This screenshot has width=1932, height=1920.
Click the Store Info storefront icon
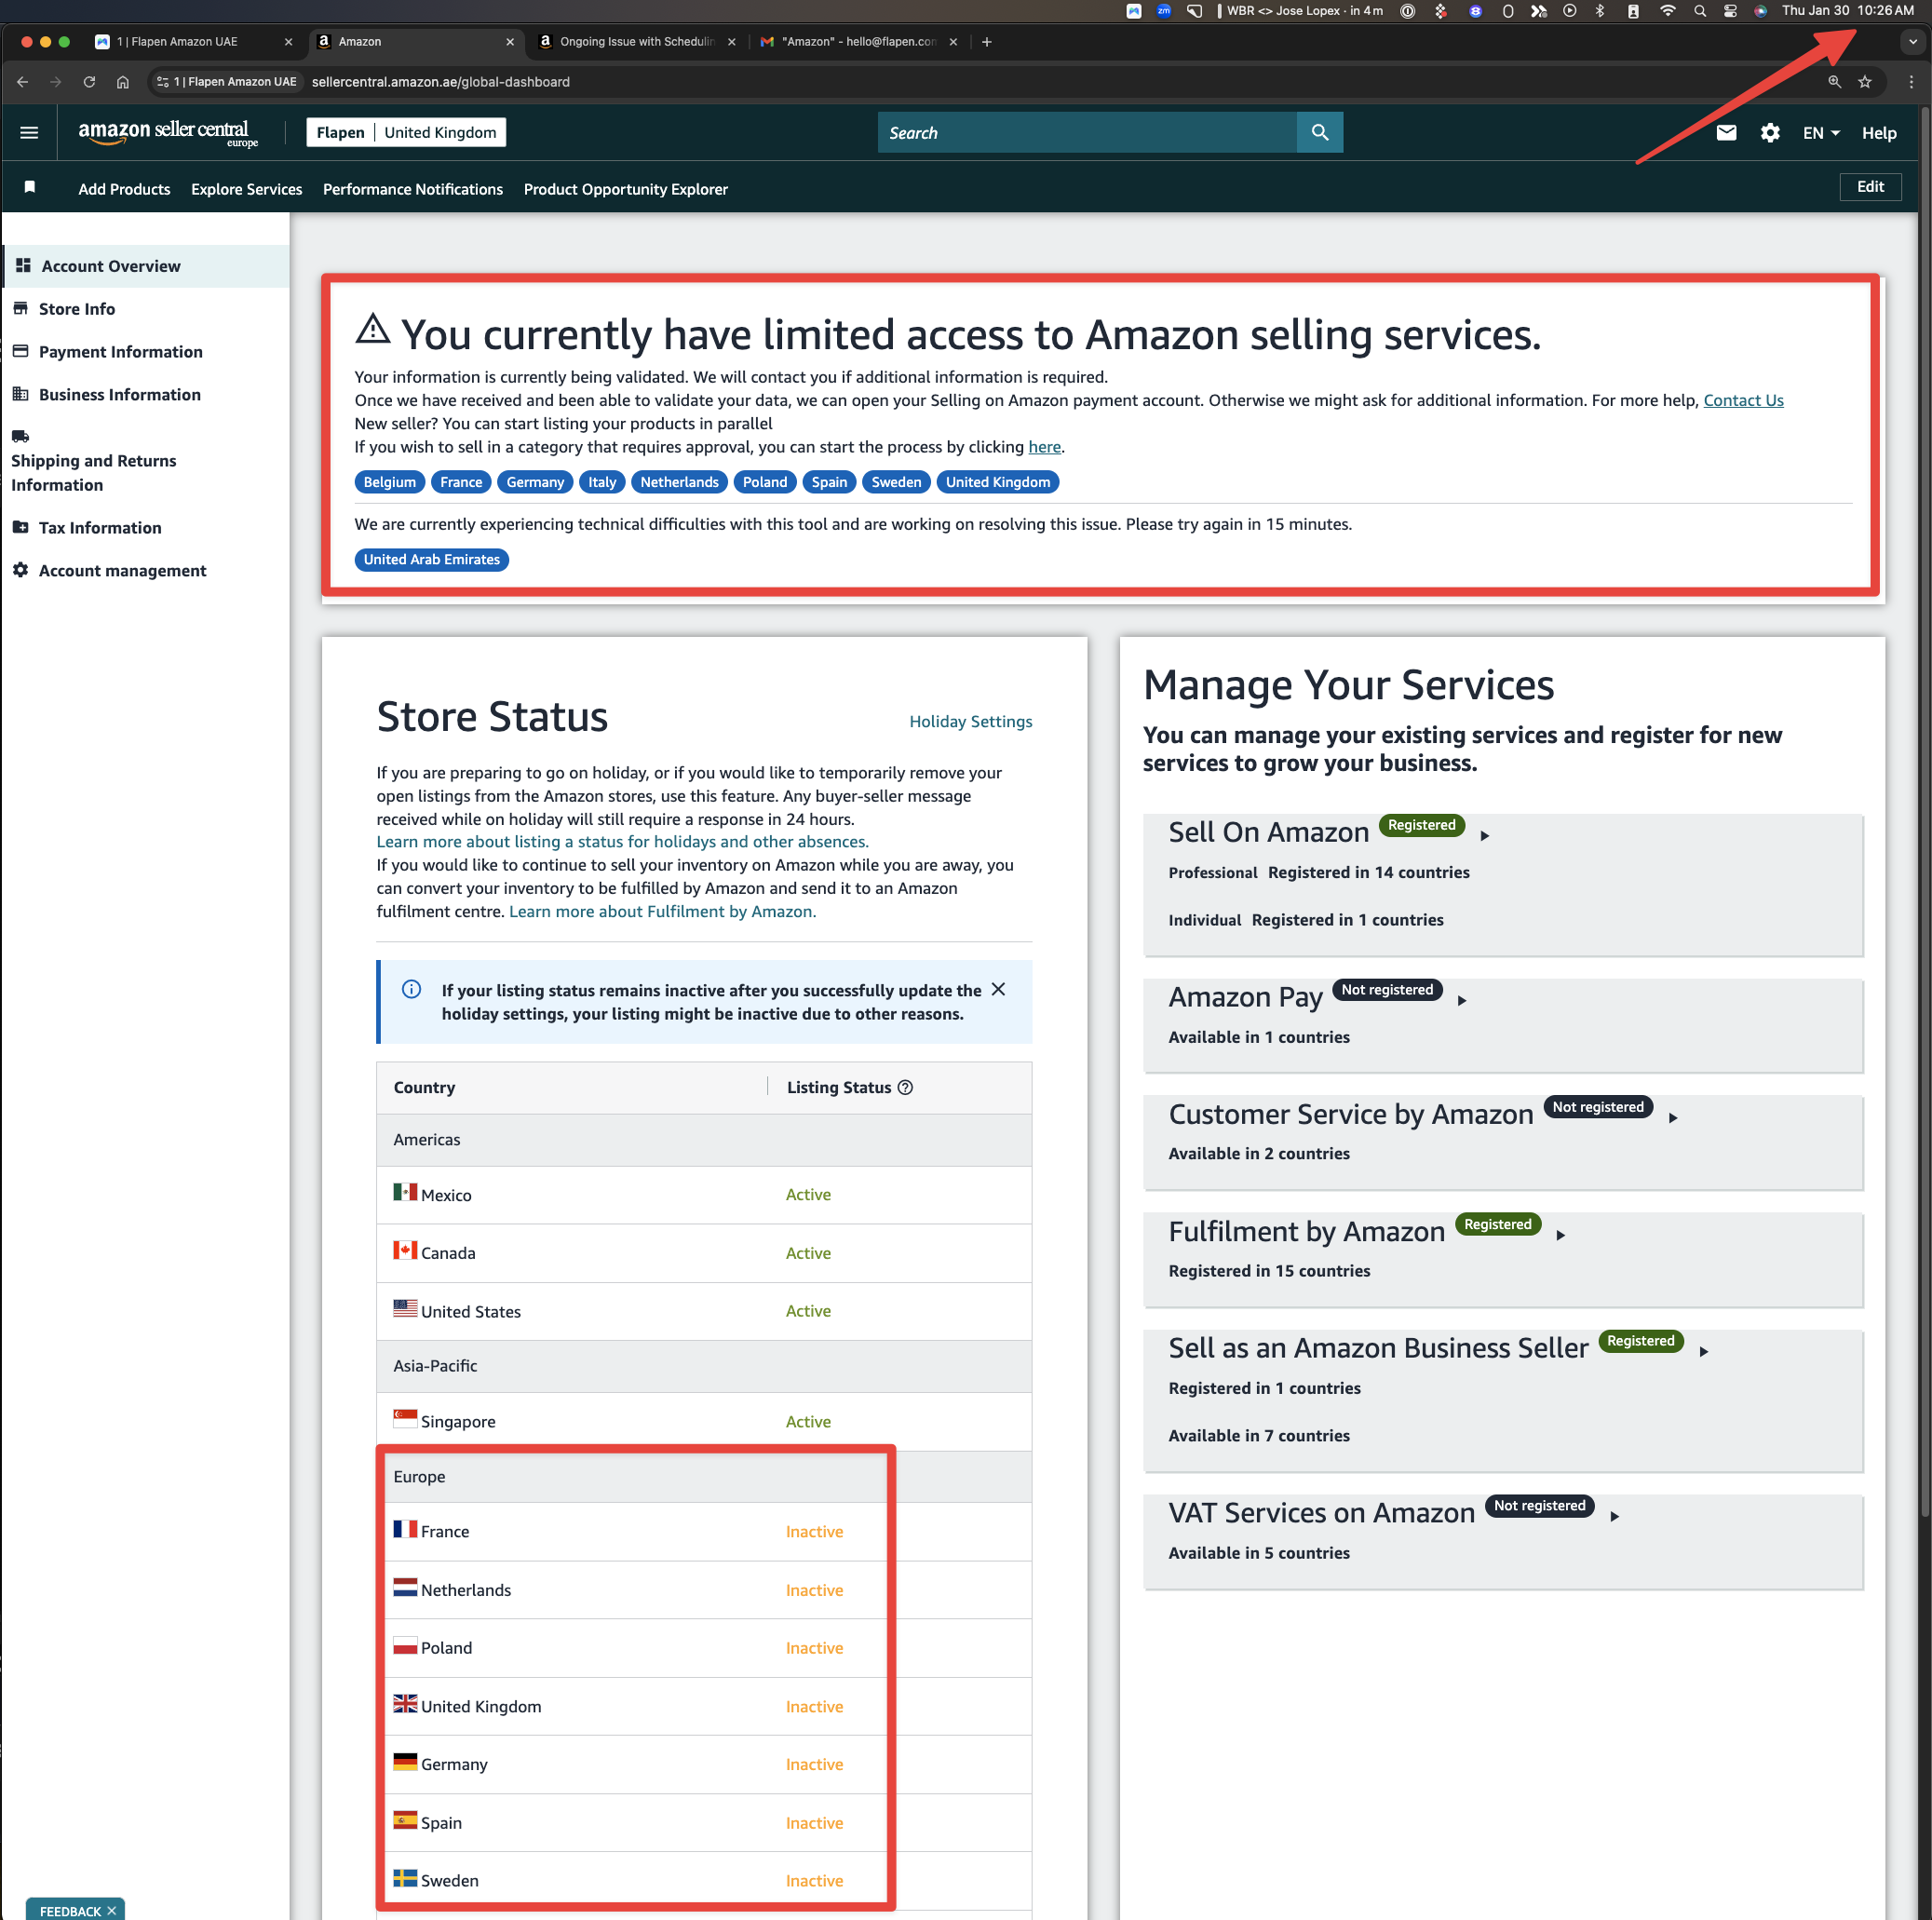pos(20,308)
